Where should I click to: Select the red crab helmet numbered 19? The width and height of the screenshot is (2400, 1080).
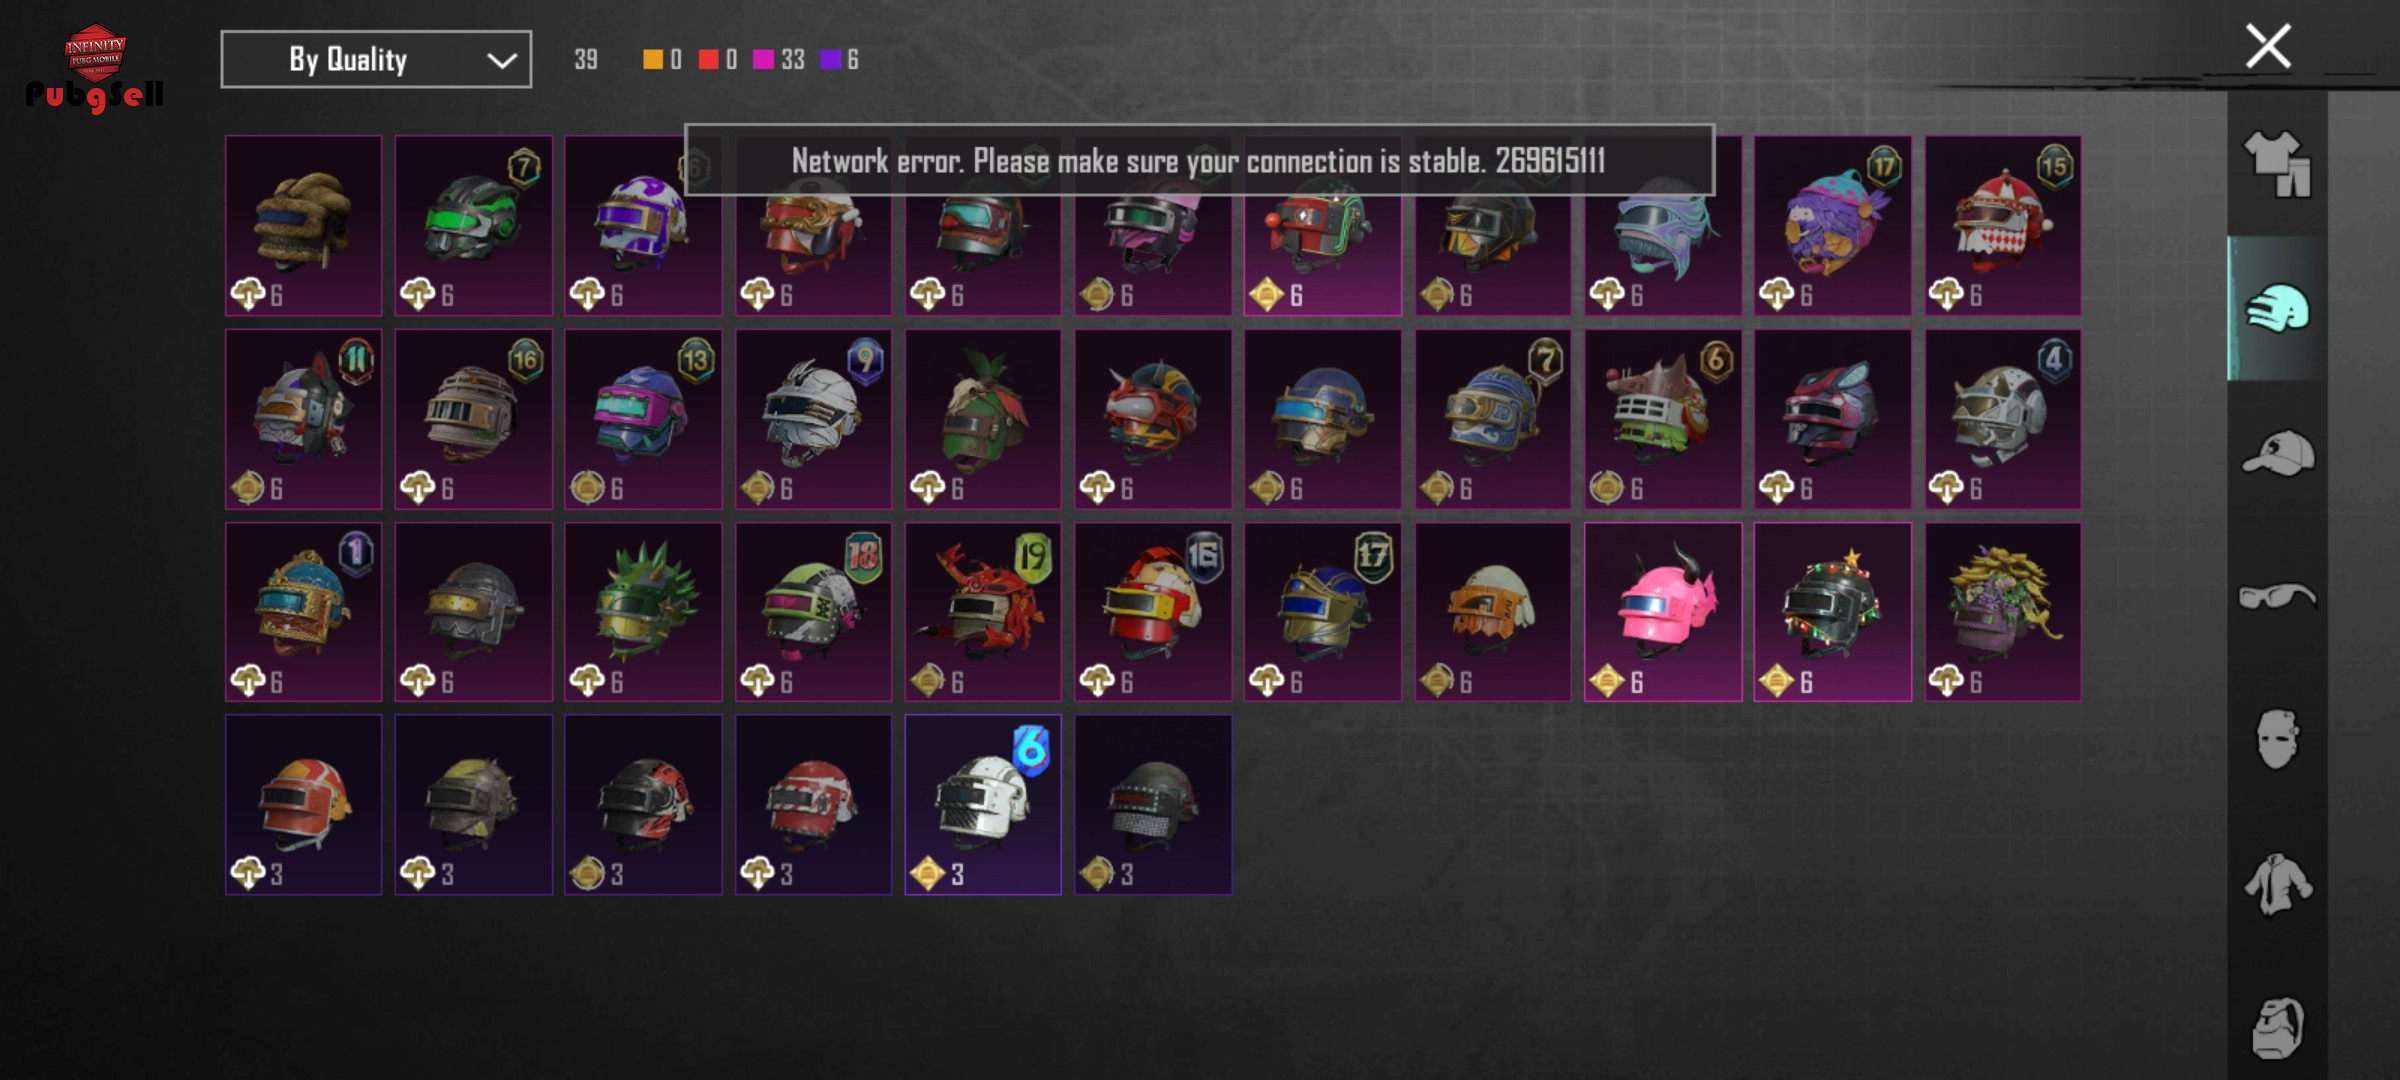983,612
